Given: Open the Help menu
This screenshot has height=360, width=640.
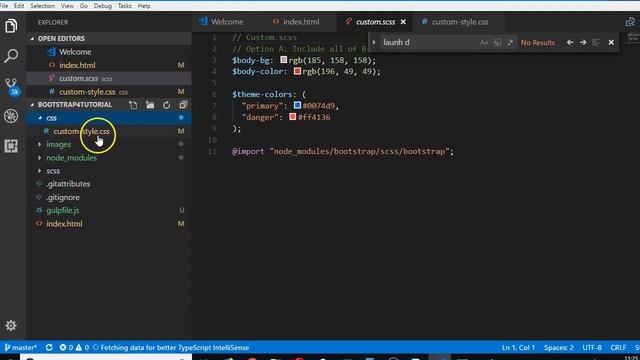Looking at the screenshot, I should click(x=144, y=6).
